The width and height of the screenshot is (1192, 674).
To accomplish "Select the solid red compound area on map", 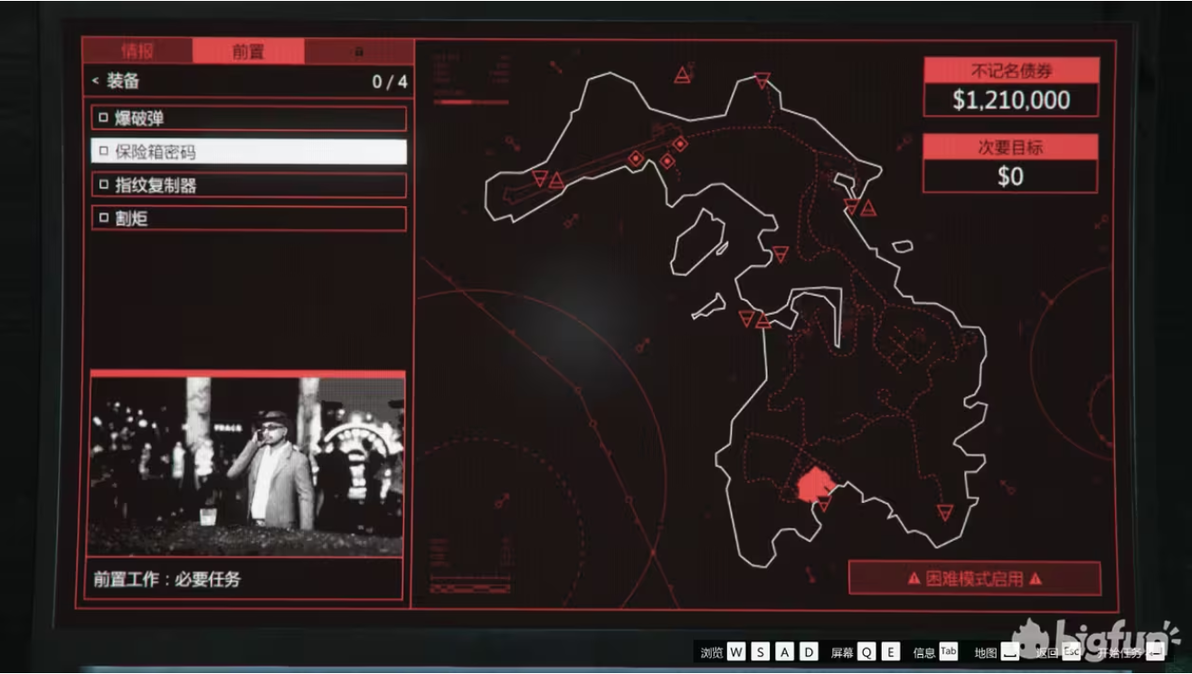I will tap(814, 485).
